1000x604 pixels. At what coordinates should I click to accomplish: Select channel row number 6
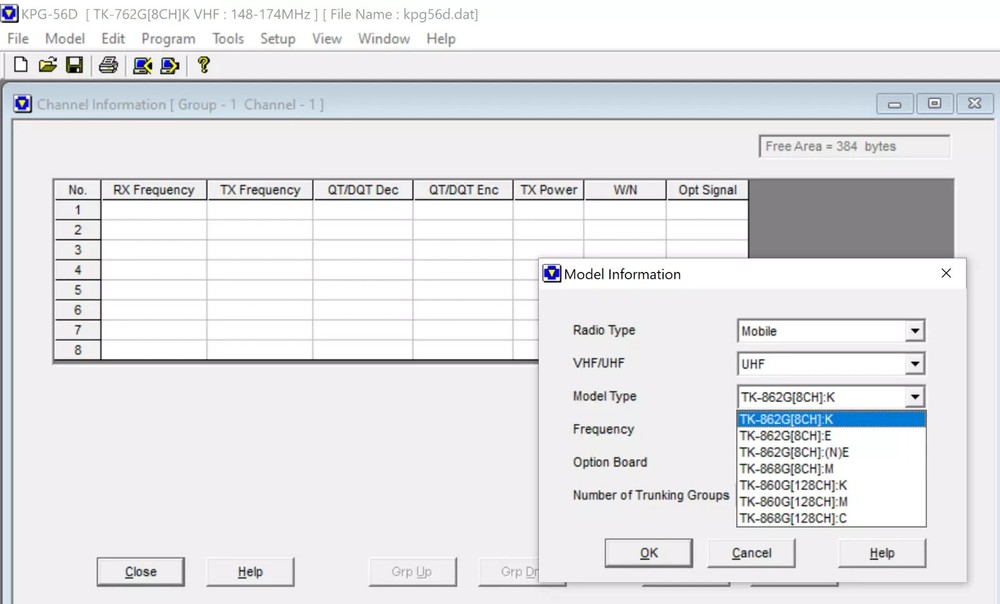[x=78, y=310]
